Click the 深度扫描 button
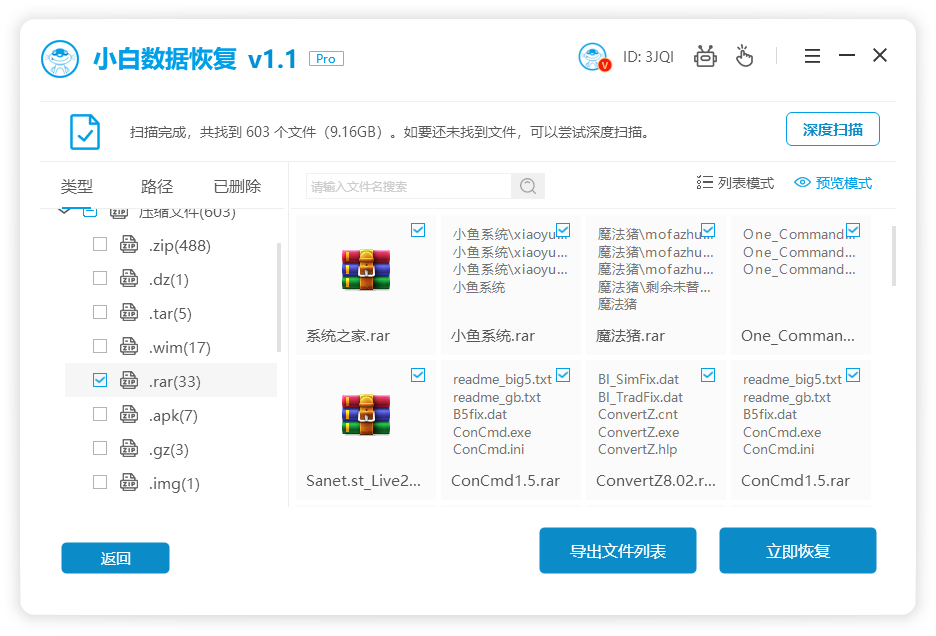The width and height of the screenshot is (936, 636). (x=833, y=129)
